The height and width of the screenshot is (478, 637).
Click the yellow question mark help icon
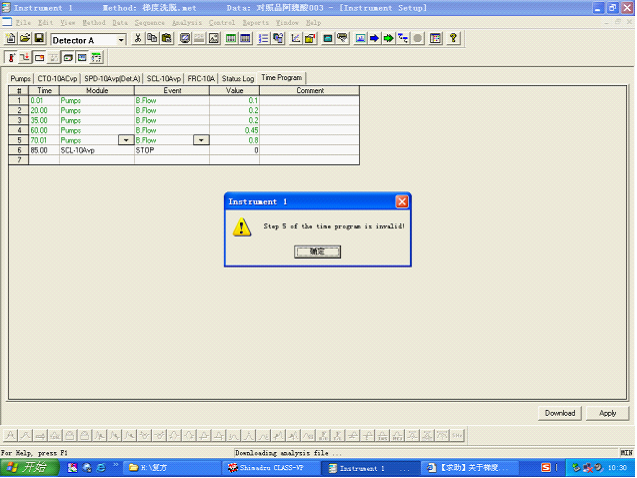click(x=453, y=39)
